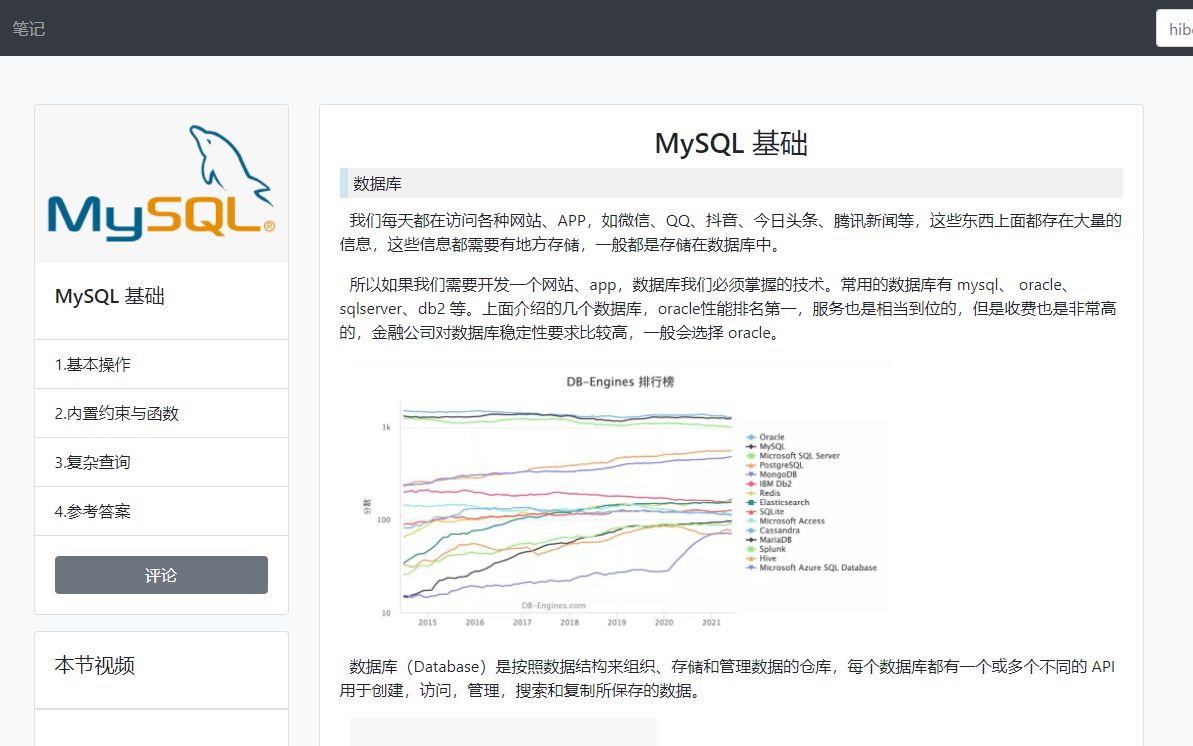Open the 笔记 menu item
Screen dimensions: 1193x746
tap(28, 28)
